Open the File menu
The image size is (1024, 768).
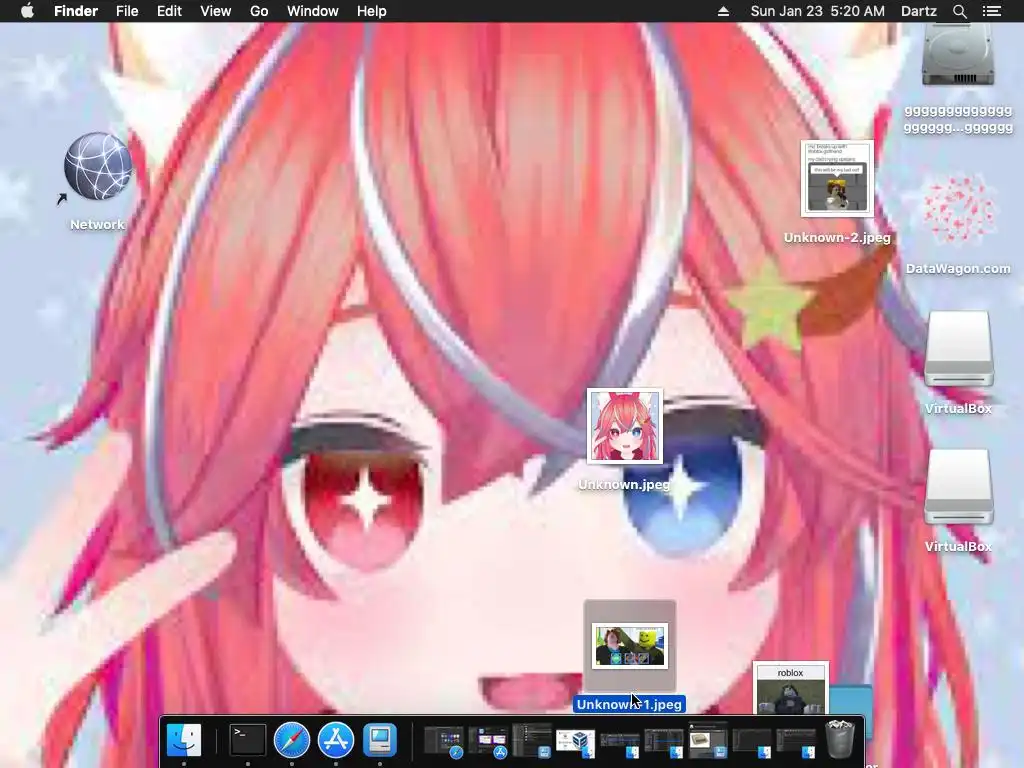pyautogui.click(x=127, y=11)
